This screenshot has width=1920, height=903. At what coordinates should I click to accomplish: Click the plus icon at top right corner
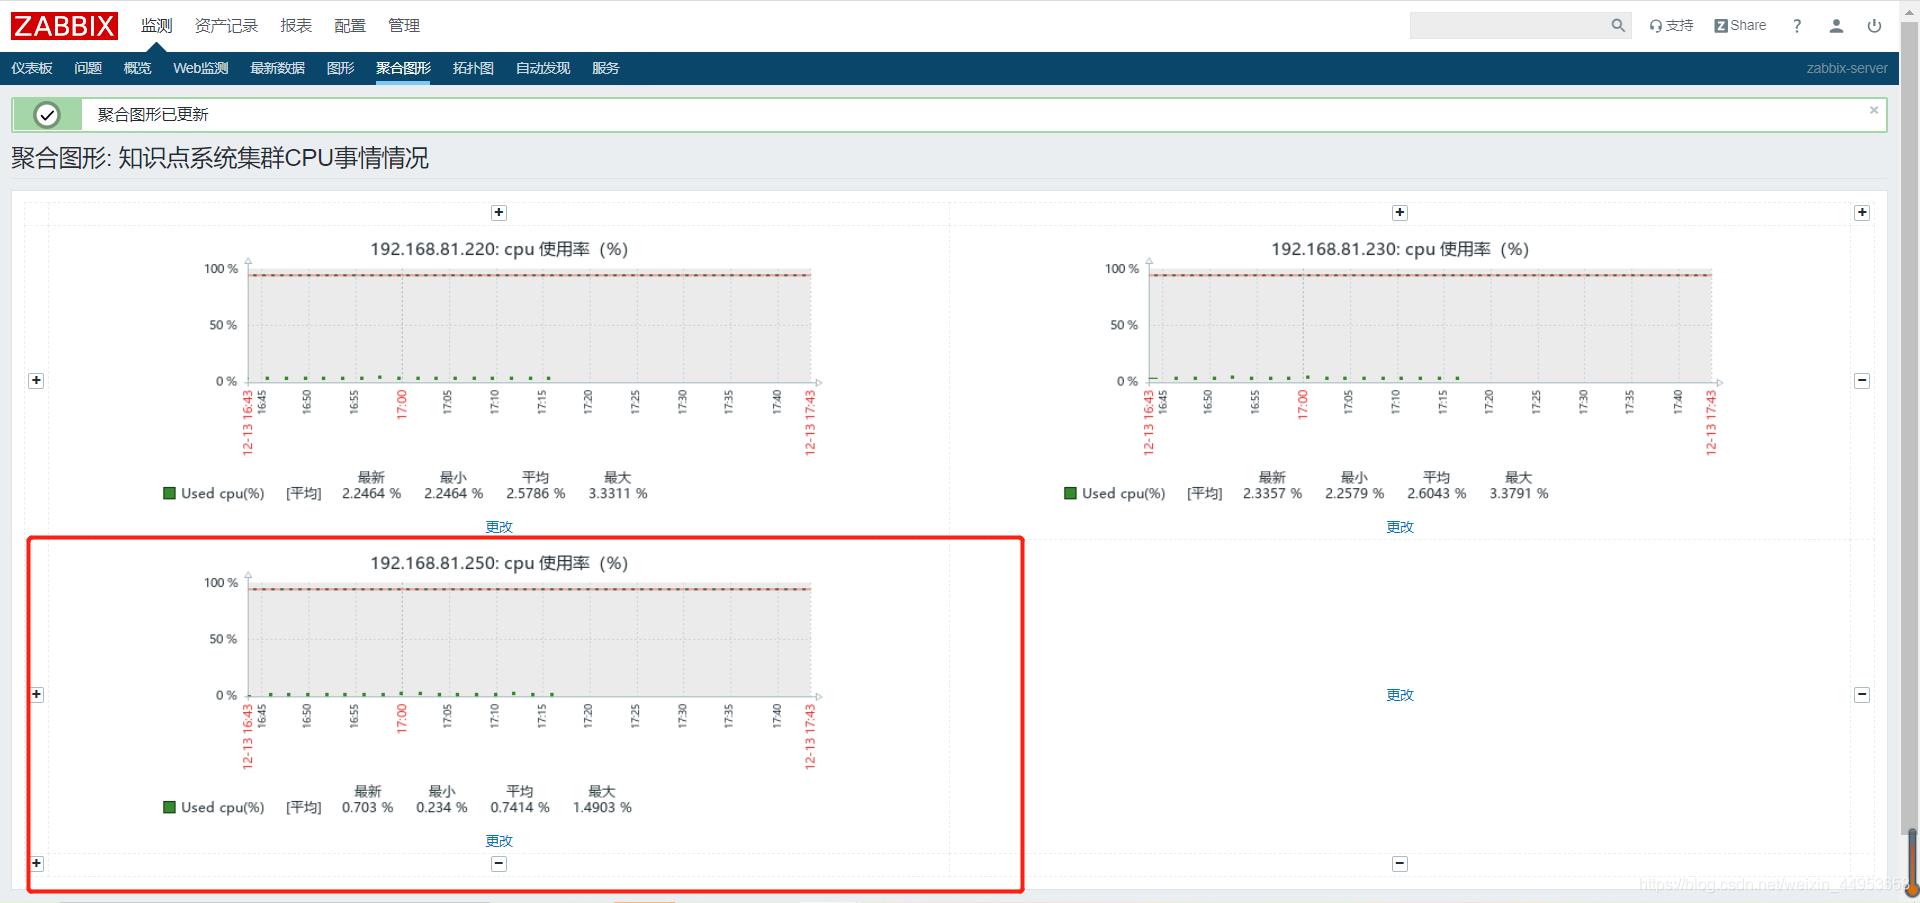[x=1862, y=213]
